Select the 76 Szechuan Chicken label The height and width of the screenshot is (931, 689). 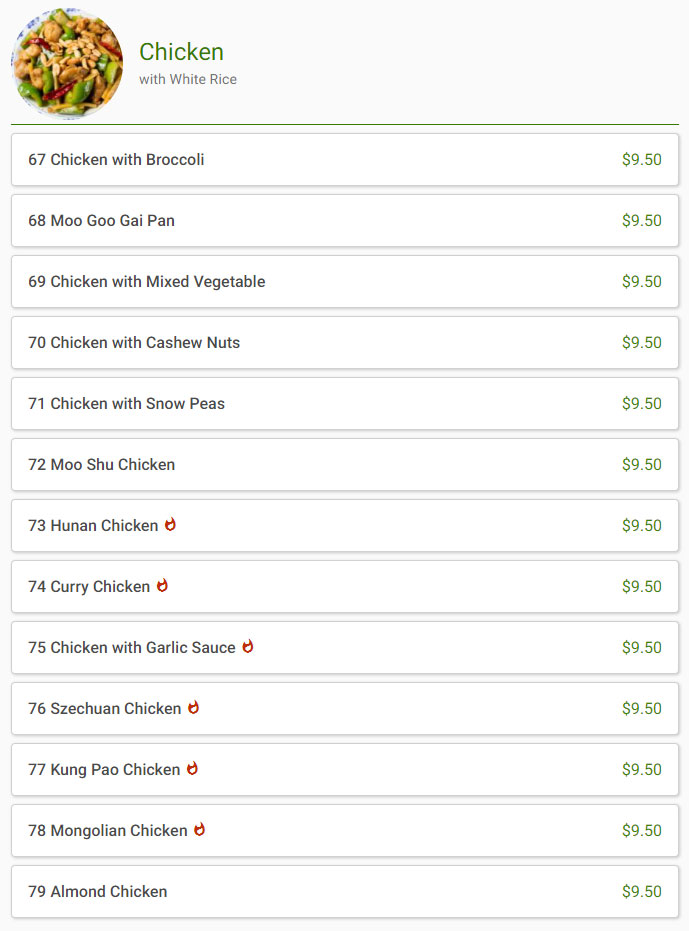coord(105,708)
